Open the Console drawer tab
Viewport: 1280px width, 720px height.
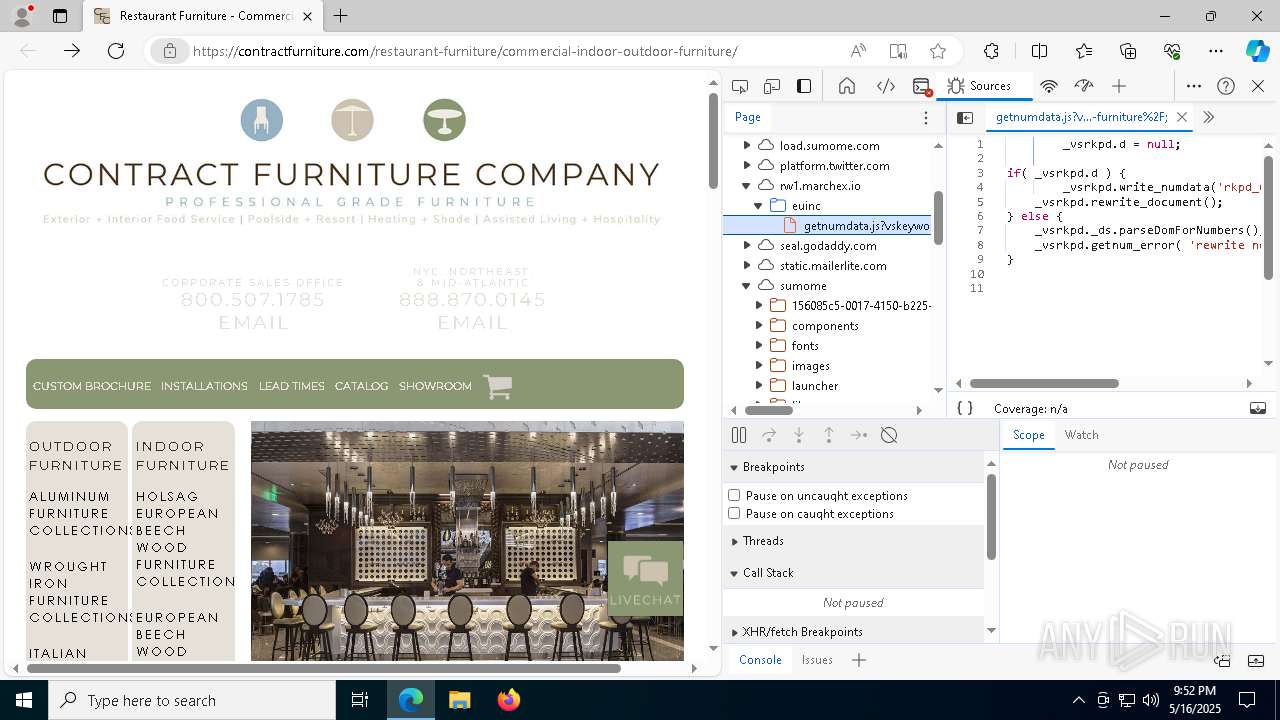click(x=760, y=660)
